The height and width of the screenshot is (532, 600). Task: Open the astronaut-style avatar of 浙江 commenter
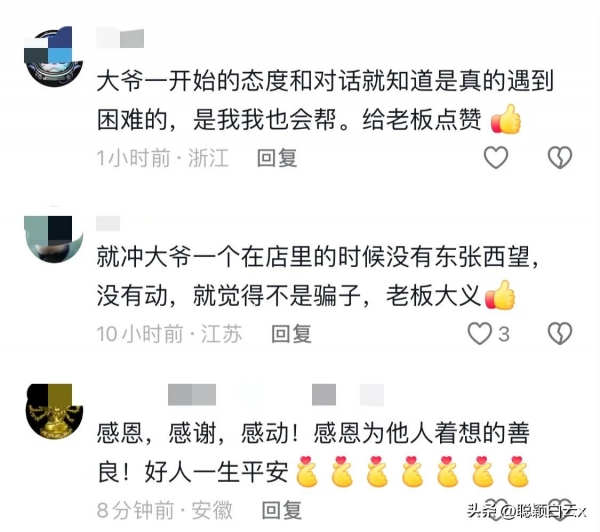pyautogui.click(x=54, y=57)
